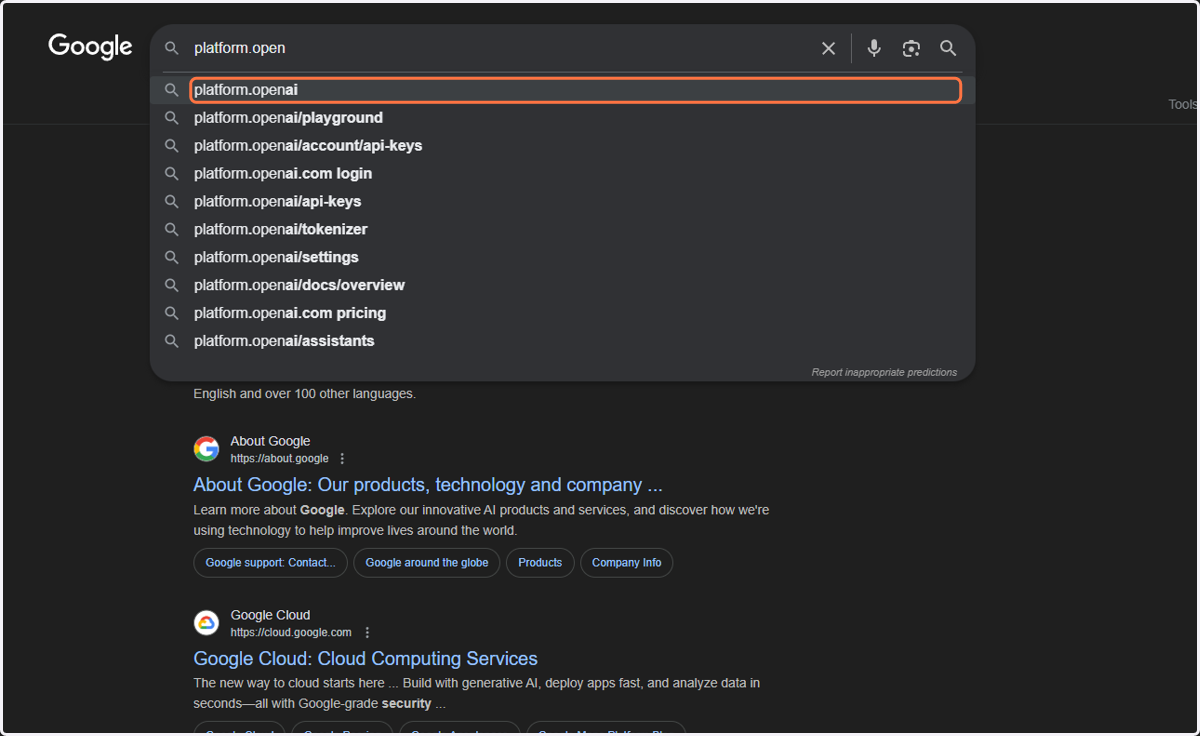
Task: Open more options for about.google result
Action: (x=342, y=459)
